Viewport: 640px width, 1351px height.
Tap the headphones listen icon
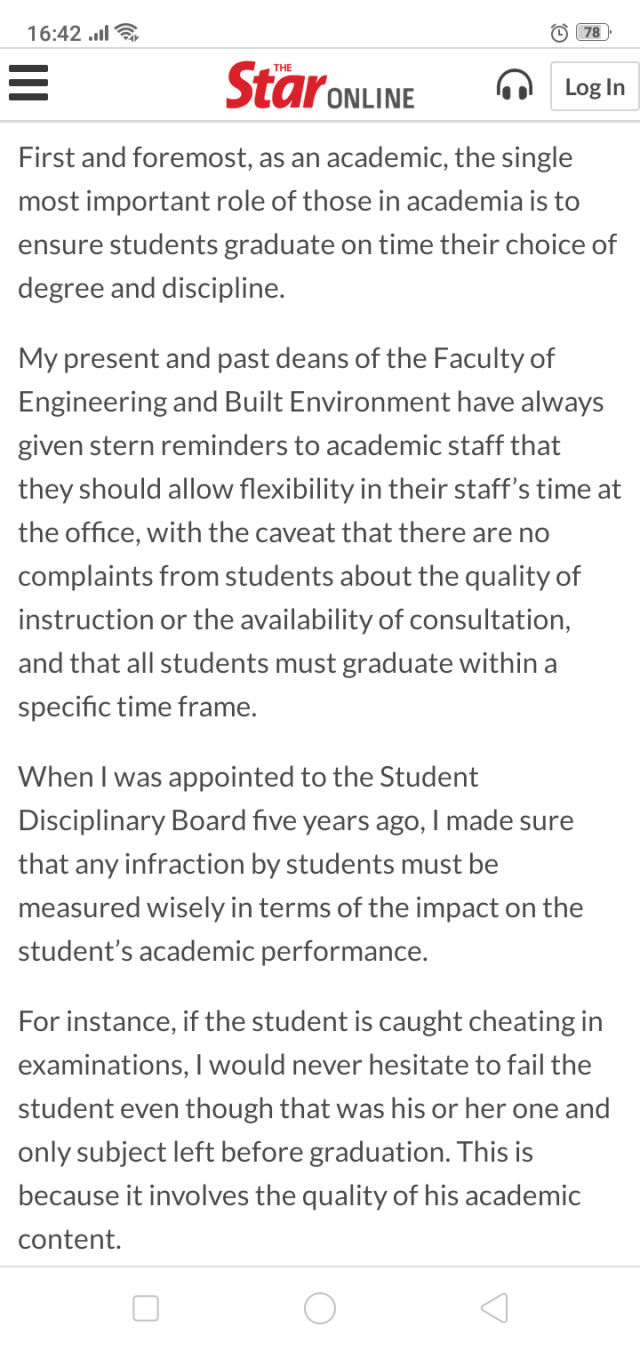tap(514, 85)
